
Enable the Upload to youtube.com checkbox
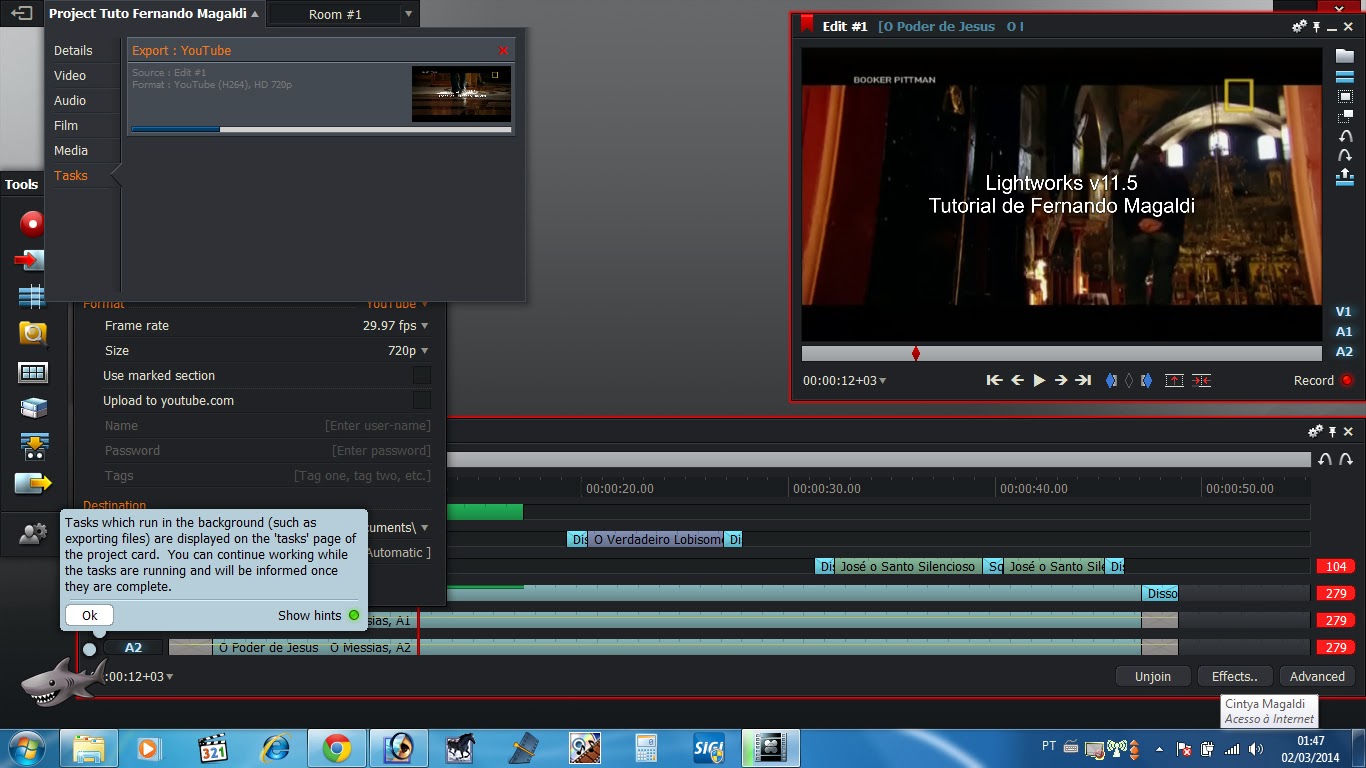pyautogui.click(x=422, y=400)
